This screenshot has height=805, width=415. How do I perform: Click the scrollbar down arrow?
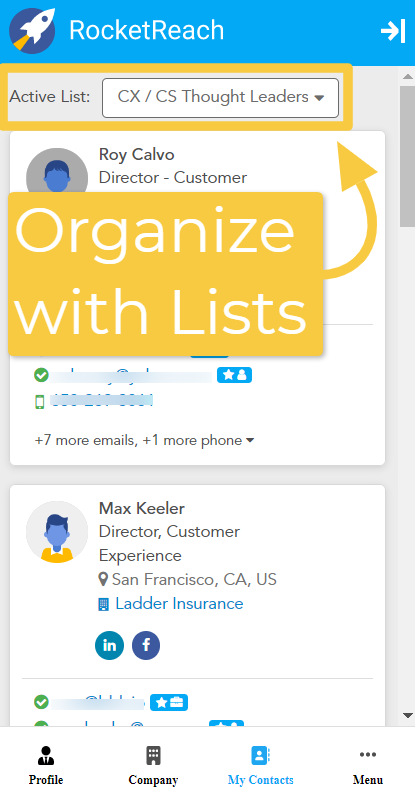click(408, 715)
